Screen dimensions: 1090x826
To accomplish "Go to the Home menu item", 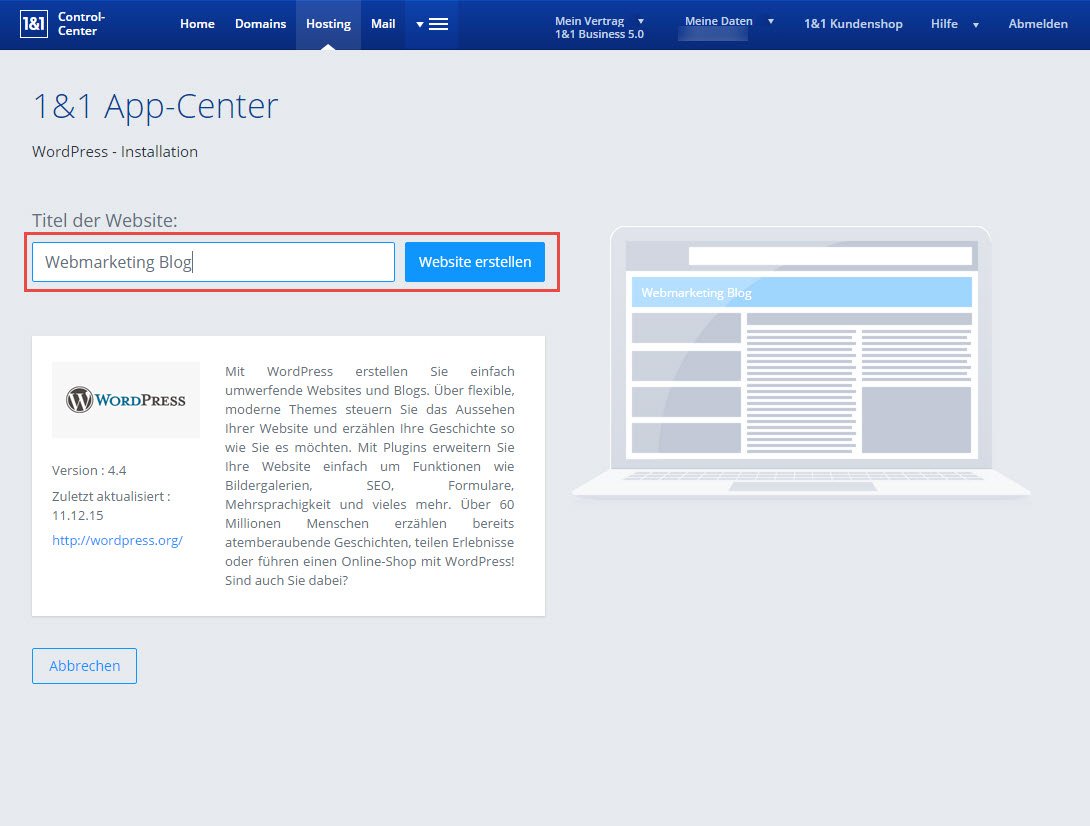I will click(x=197, y=24).
